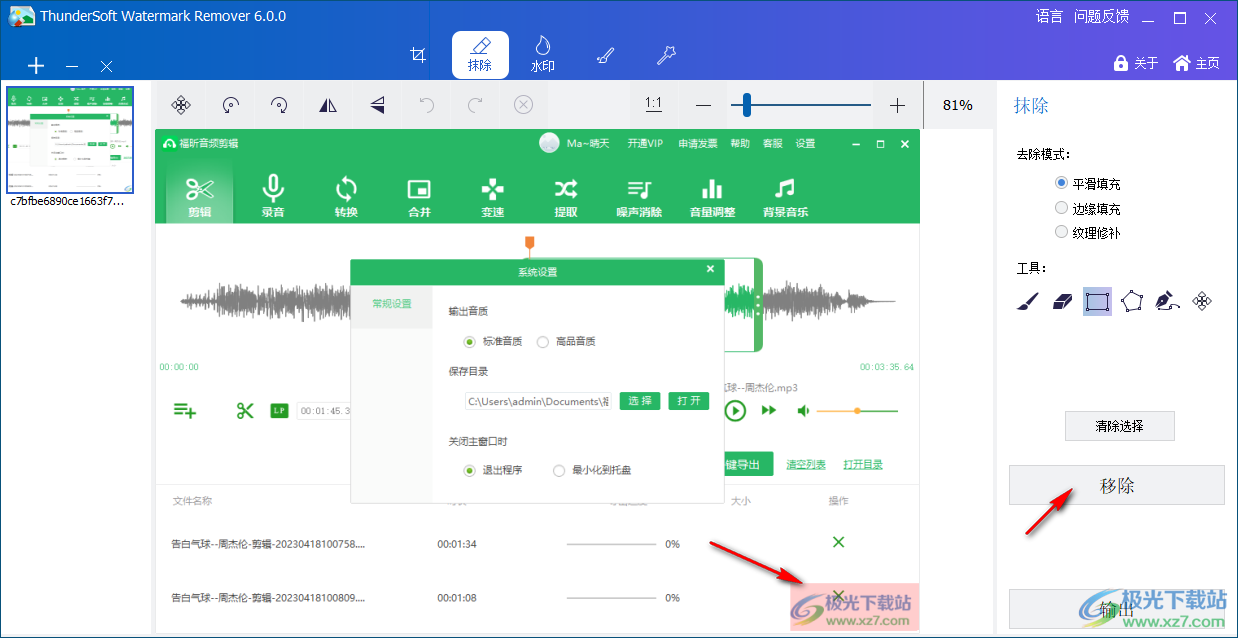Open the paintbrush tool tab

[x=605, y=55]
